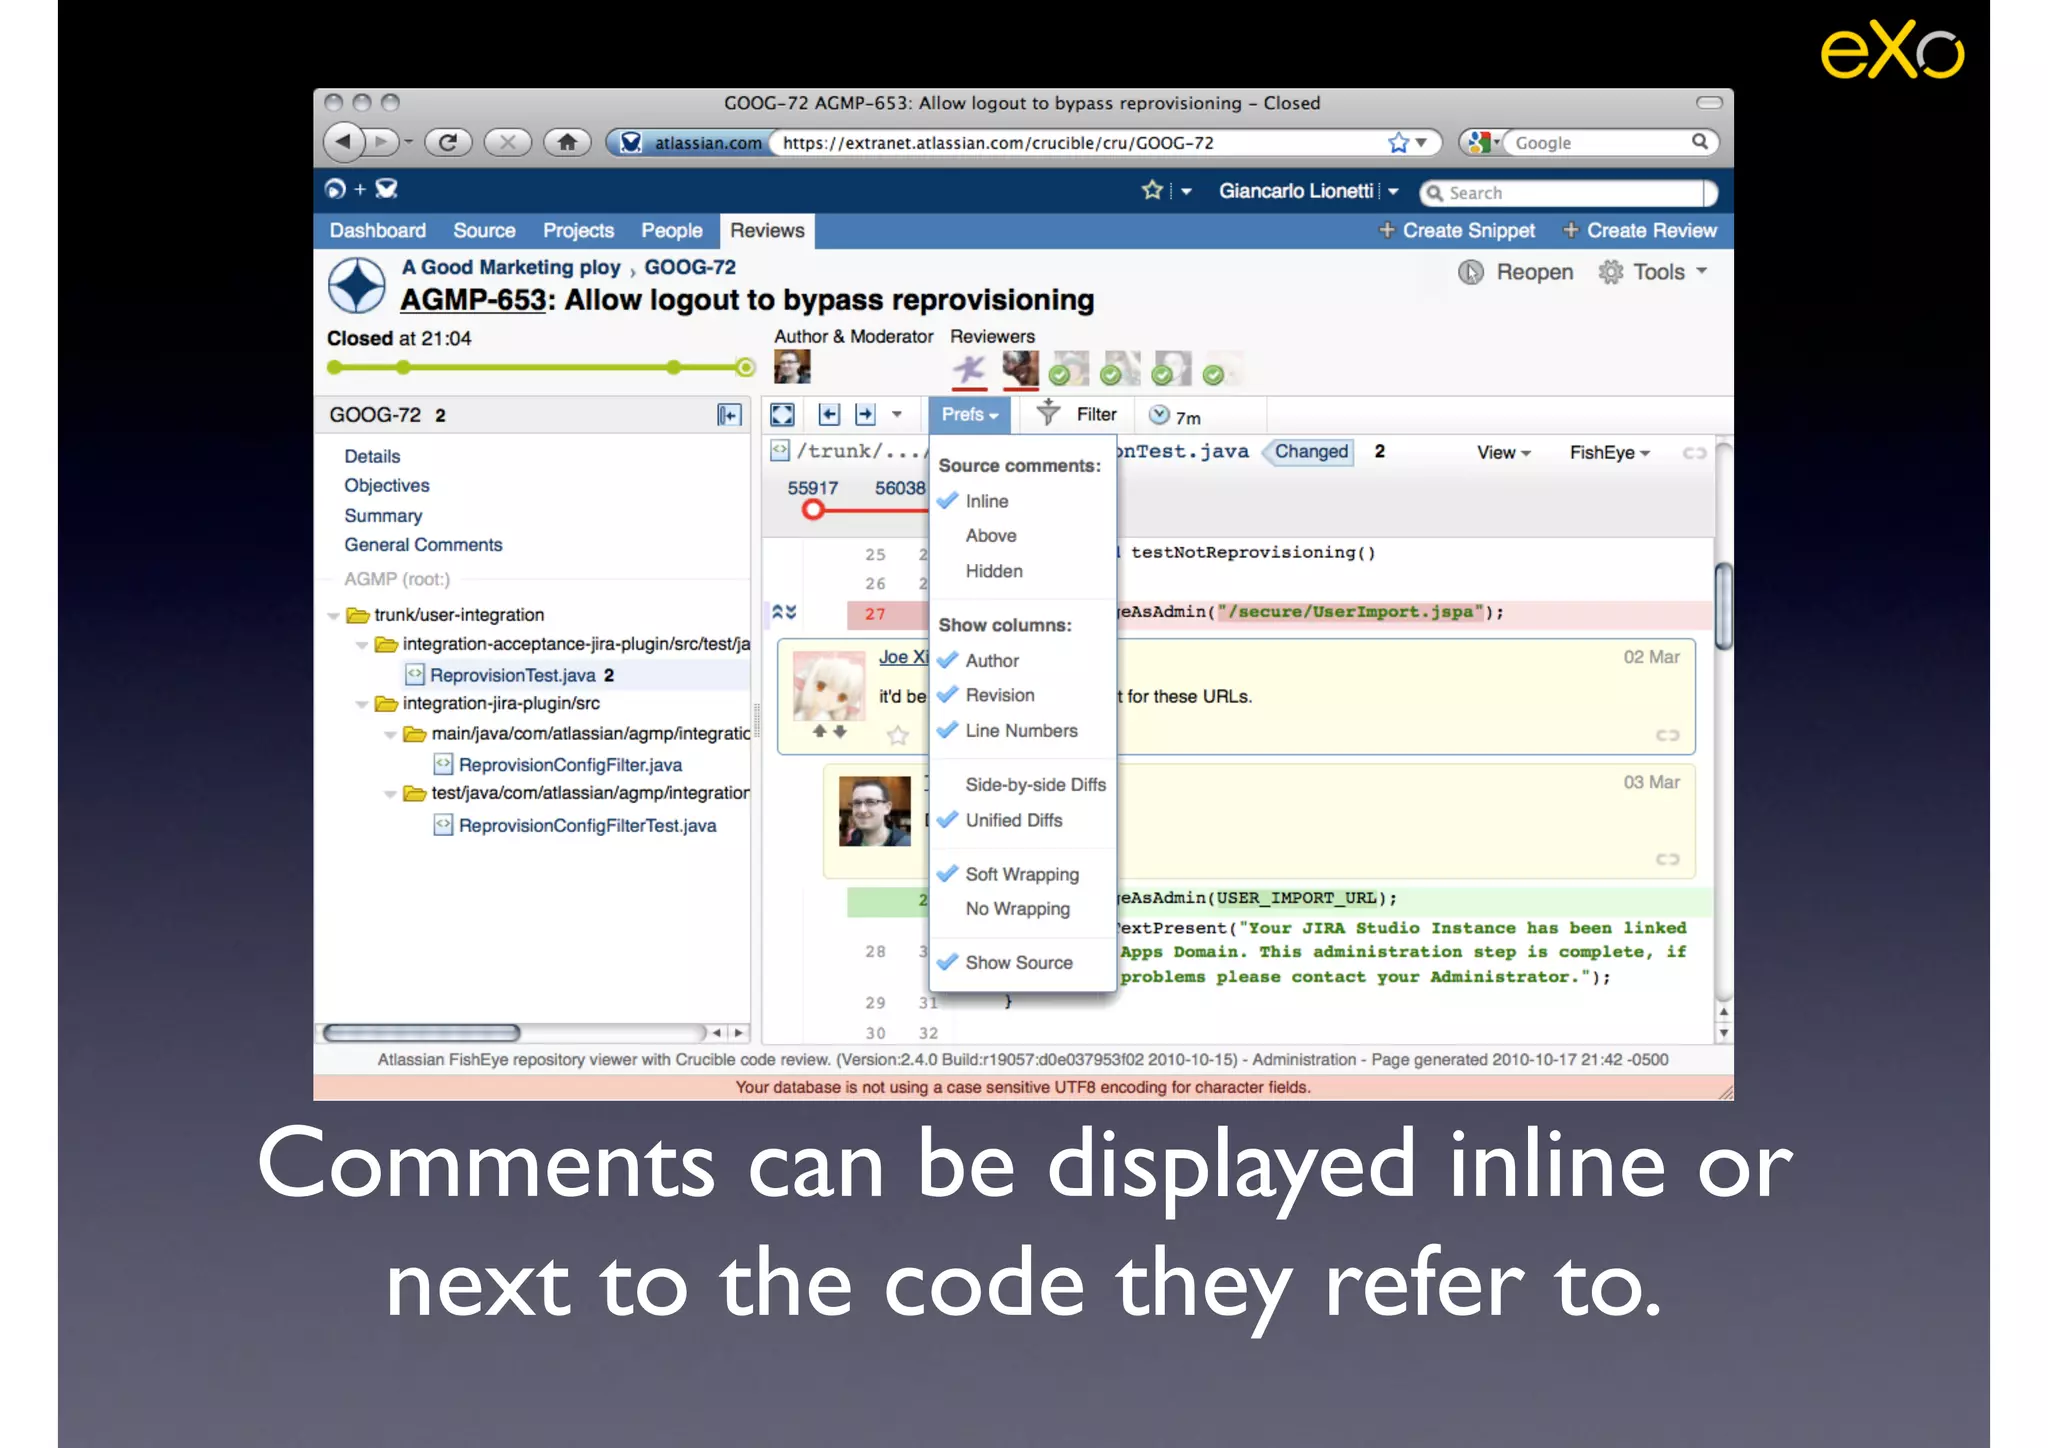The image size is (2048, 1448).
Task: Click Create Review
Action: pyautogui.click(x=1640, y=230)
